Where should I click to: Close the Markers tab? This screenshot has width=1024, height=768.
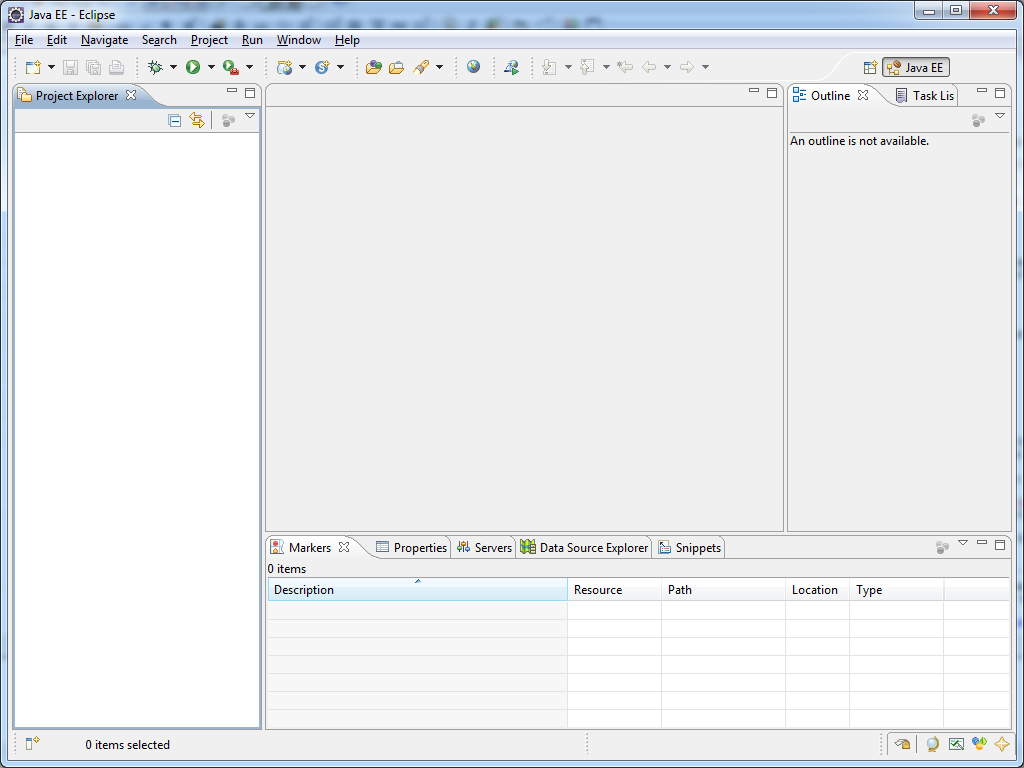point(344,547)
